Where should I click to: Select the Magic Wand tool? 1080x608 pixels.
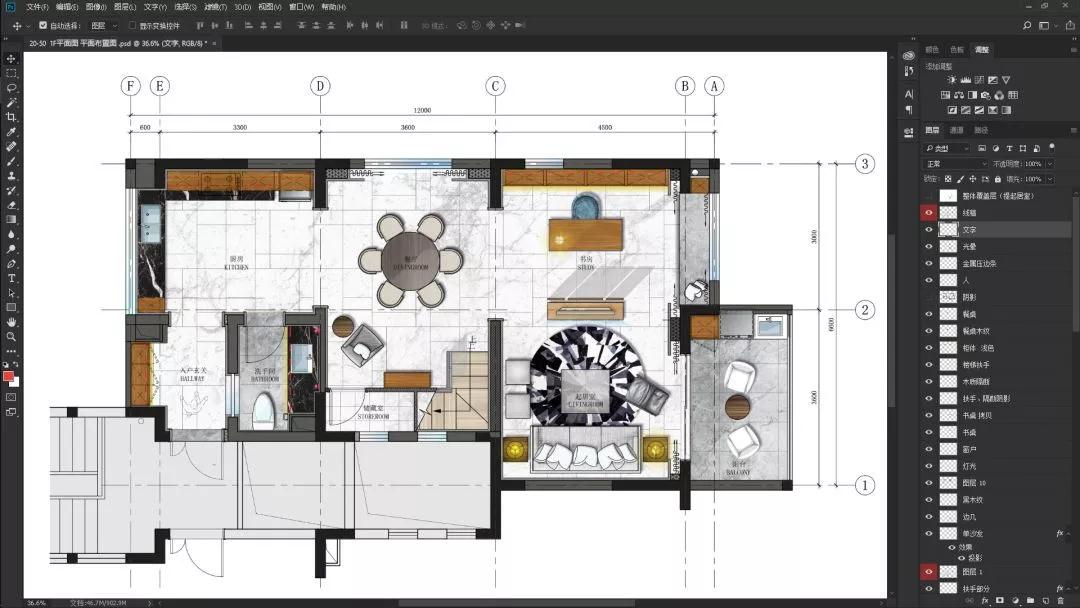(x=11, y=103)
